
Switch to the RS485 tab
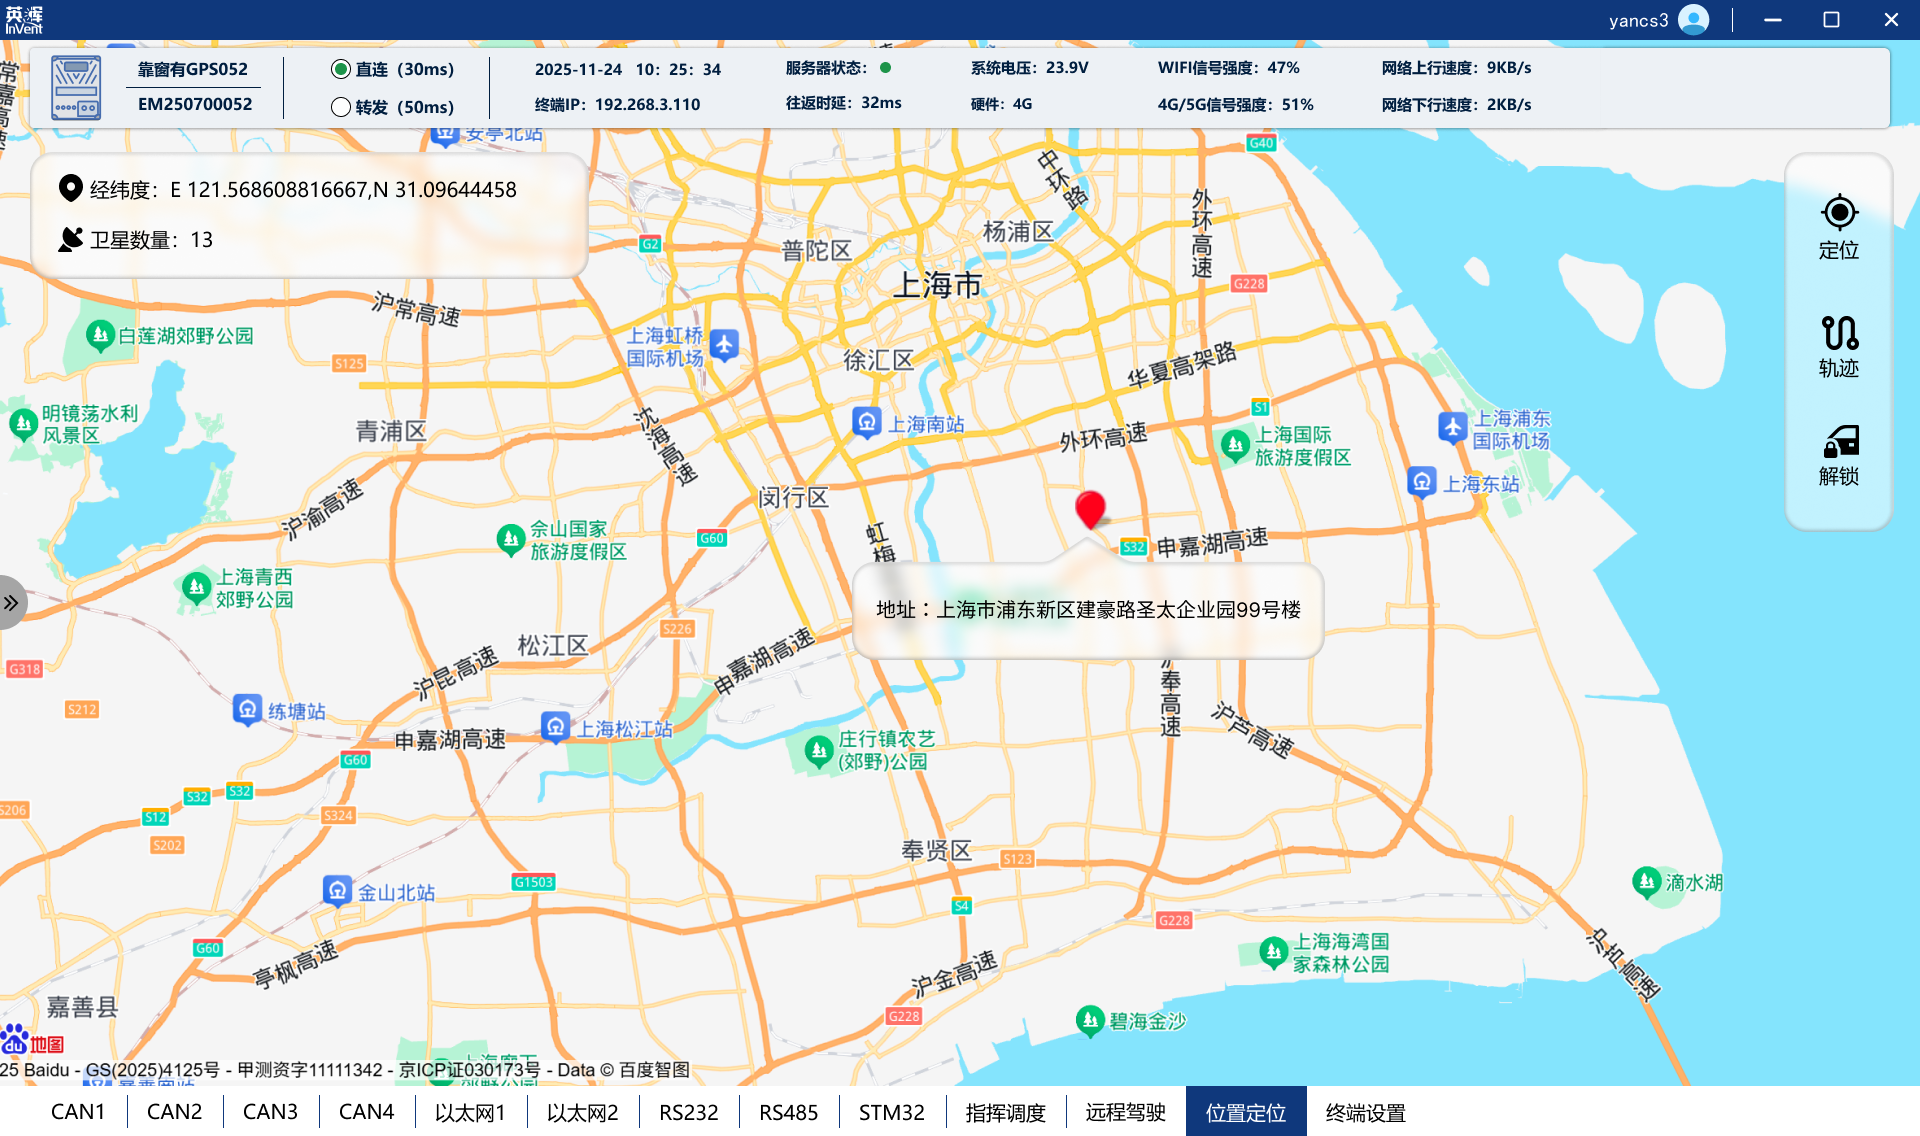788,1112
